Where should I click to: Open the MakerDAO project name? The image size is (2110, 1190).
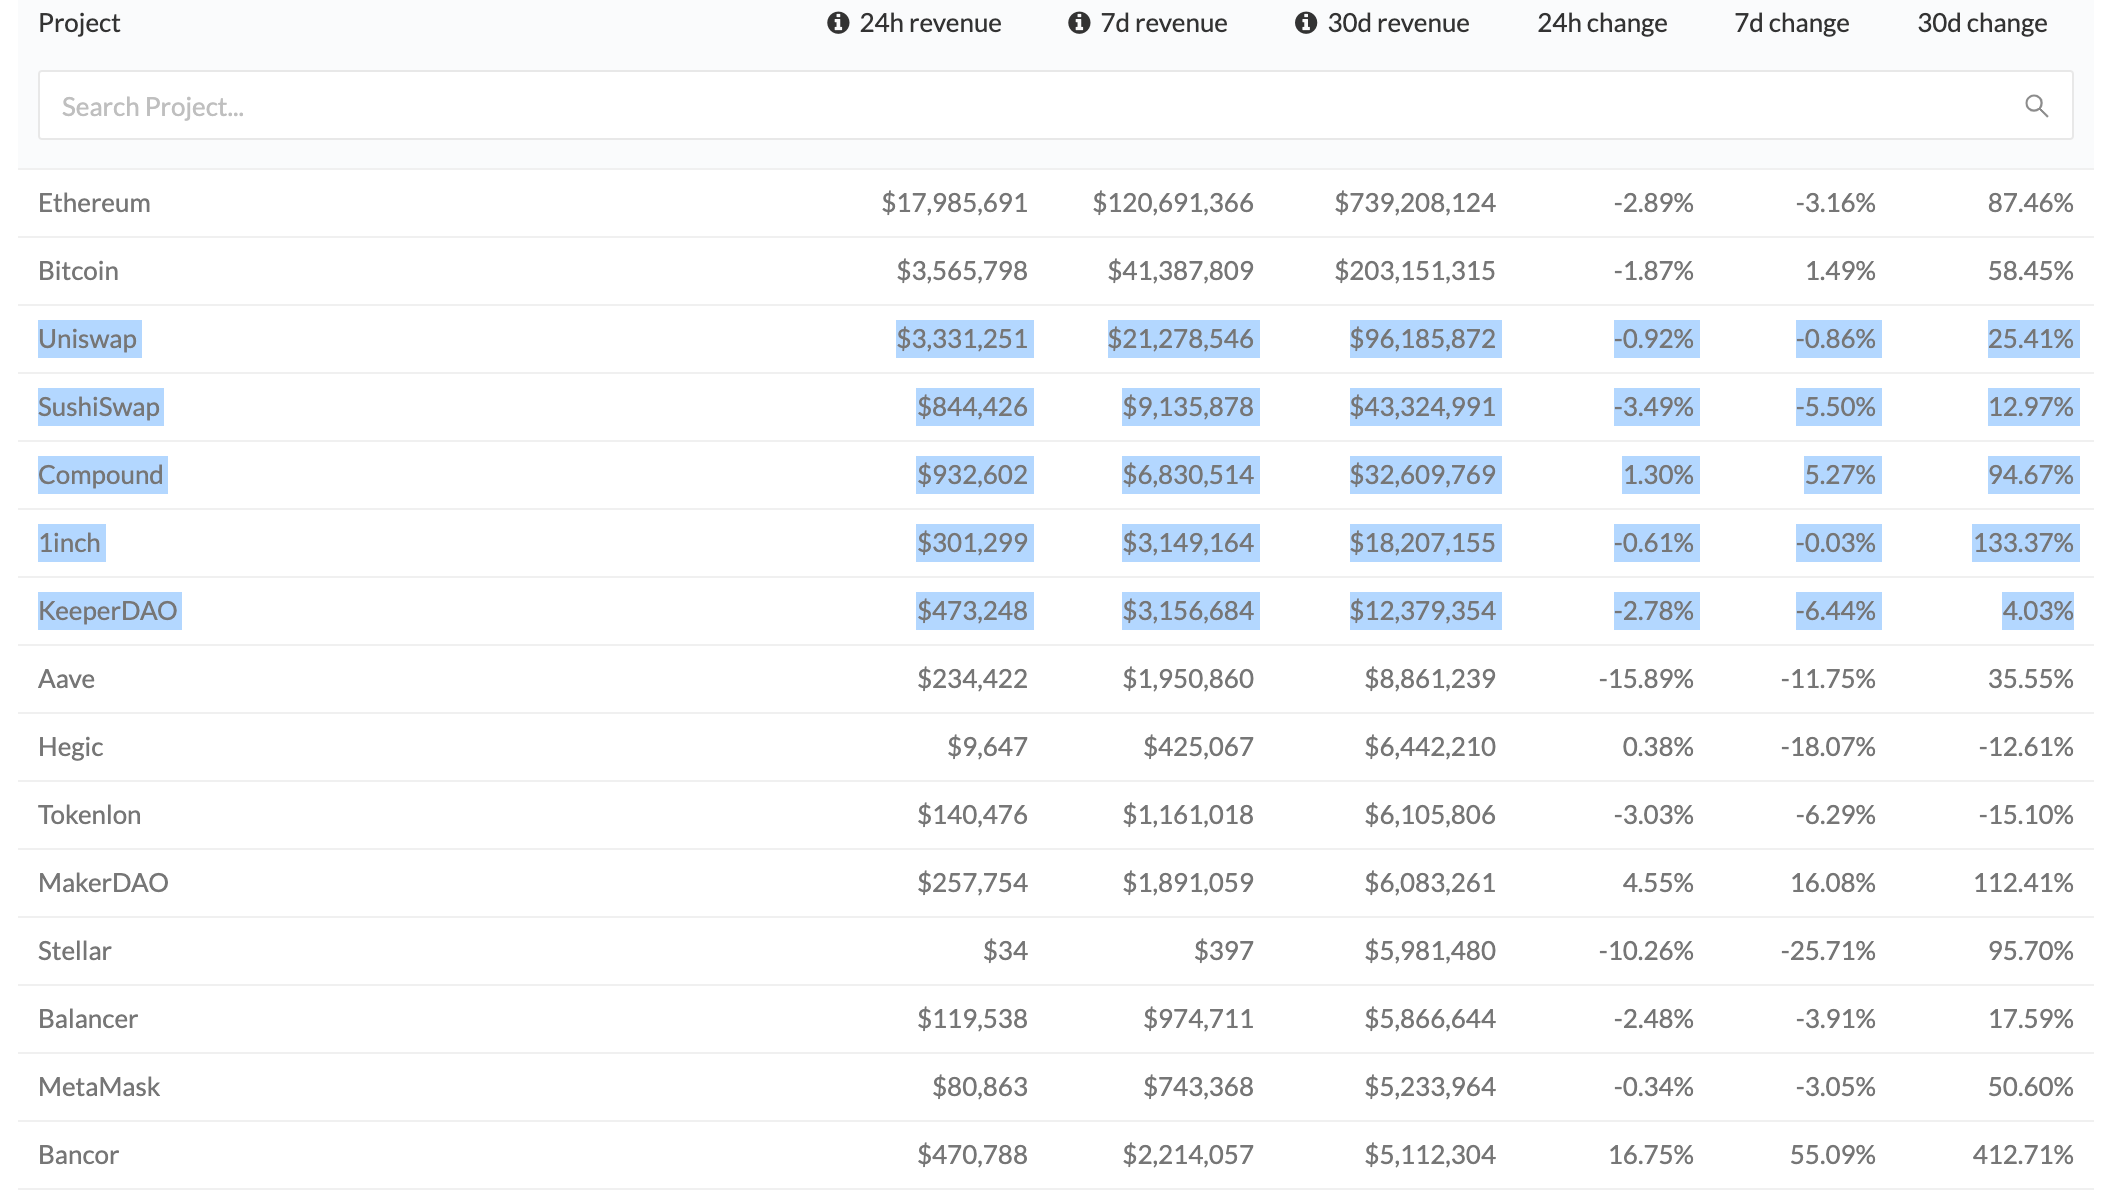tap(103, 883)
